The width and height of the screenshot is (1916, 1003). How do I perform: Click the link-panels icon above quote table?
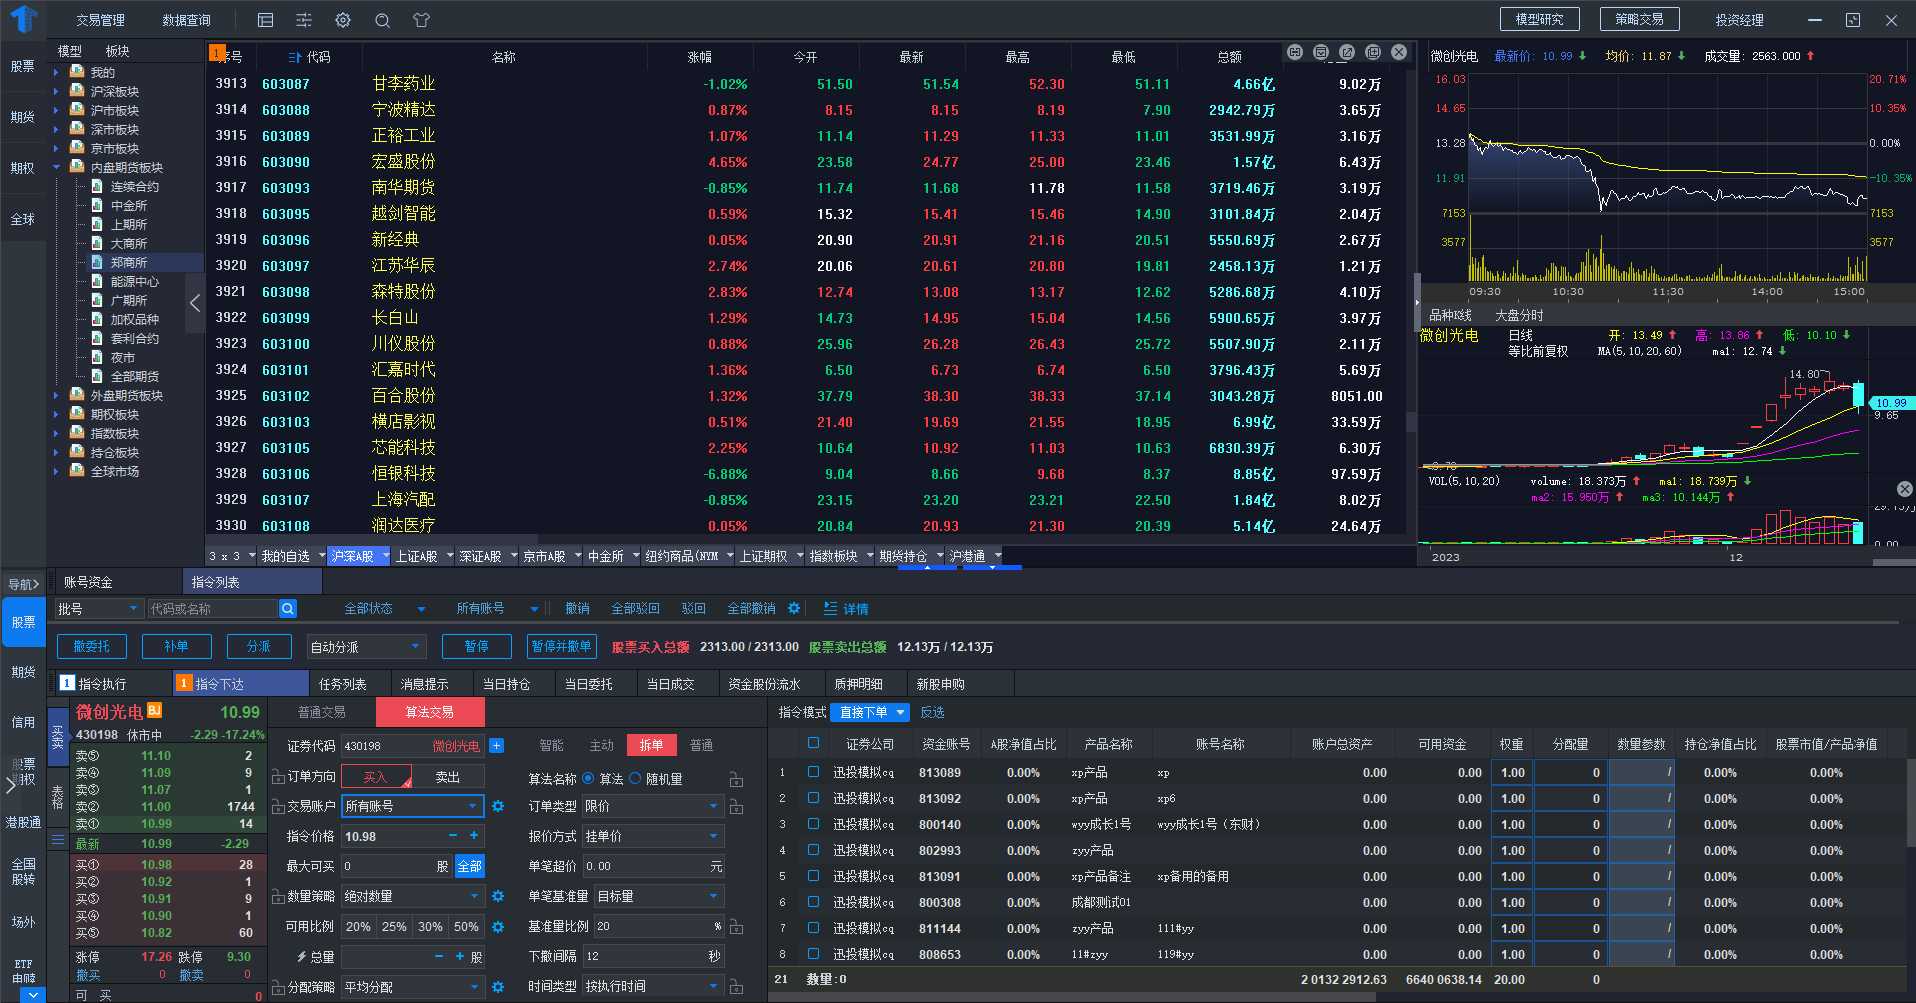[1295, 52]
